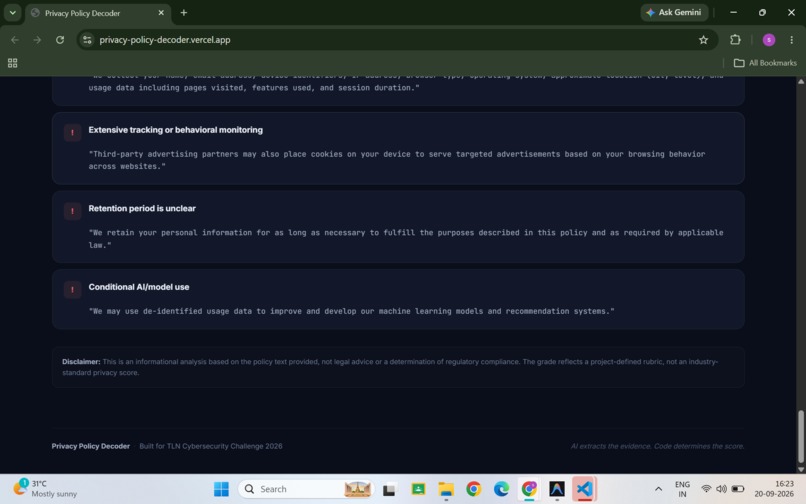Click the scrollbar up arrow

[800, 82]
